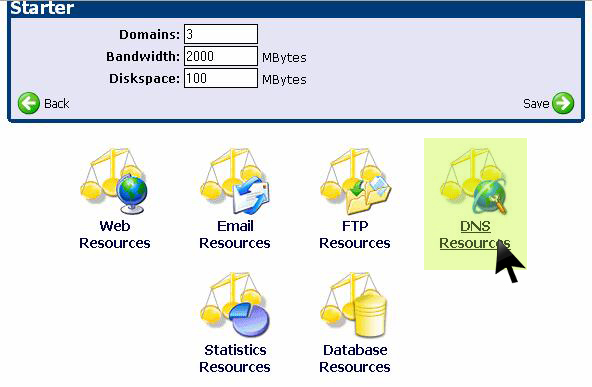Open the DNS Resources globe icon
Viewport: 592px width, 387px height.
[475, 181]
